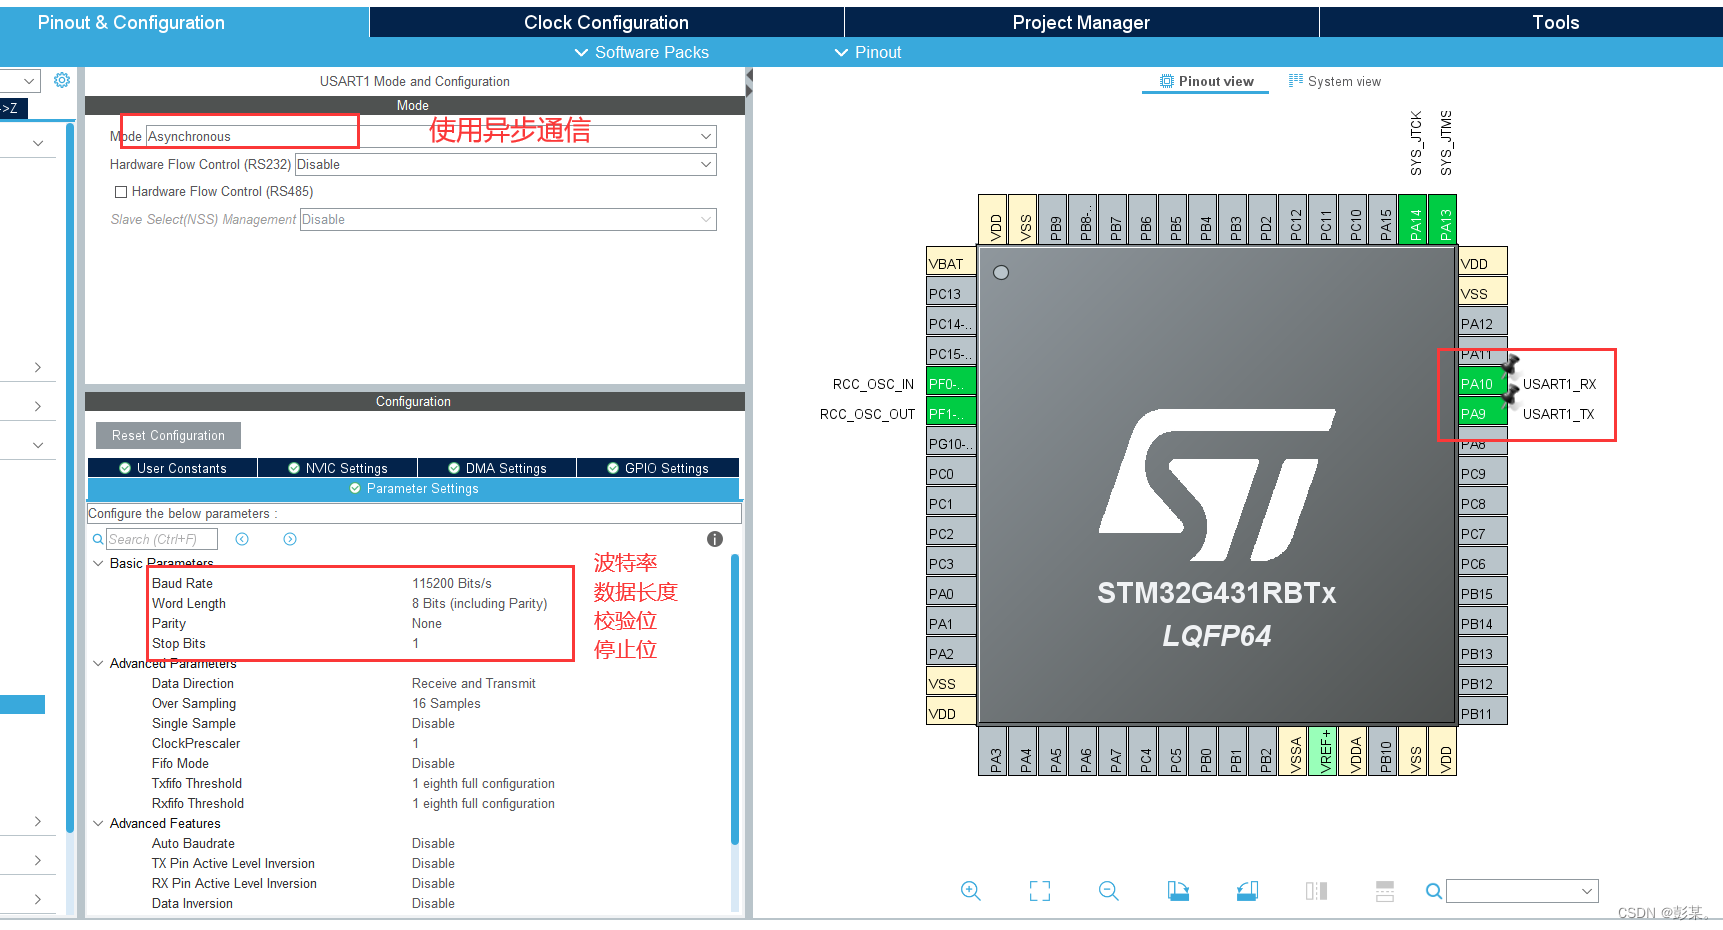Open the DMA Settings tab
Viewport: 1723px width, 930px height.
497,468
